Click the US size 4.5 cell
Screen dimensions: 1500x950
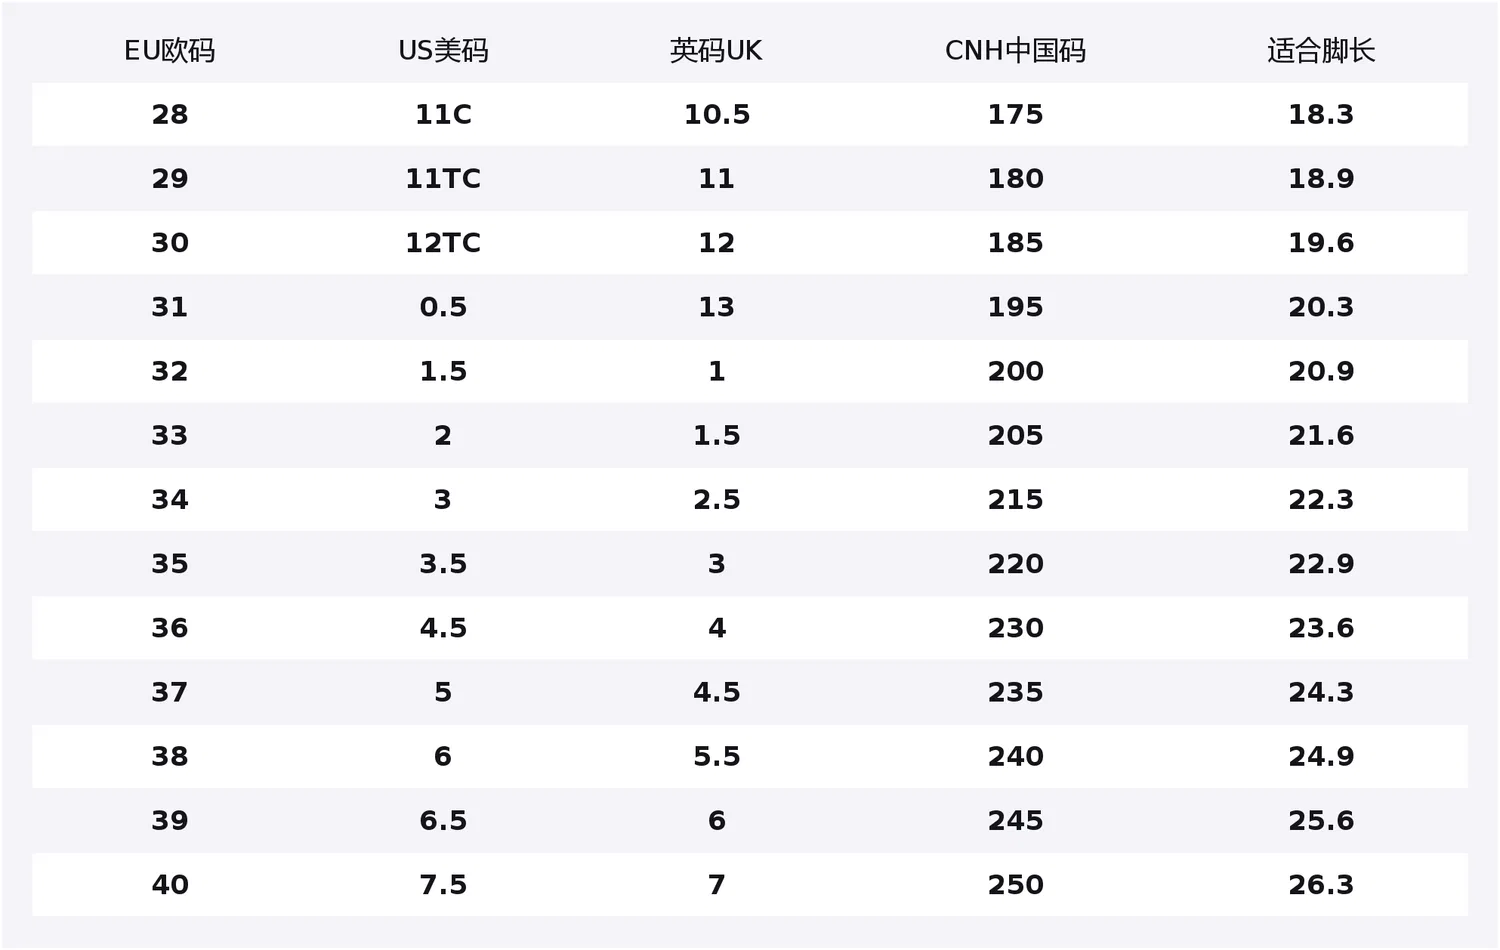(x=443, y=628)
